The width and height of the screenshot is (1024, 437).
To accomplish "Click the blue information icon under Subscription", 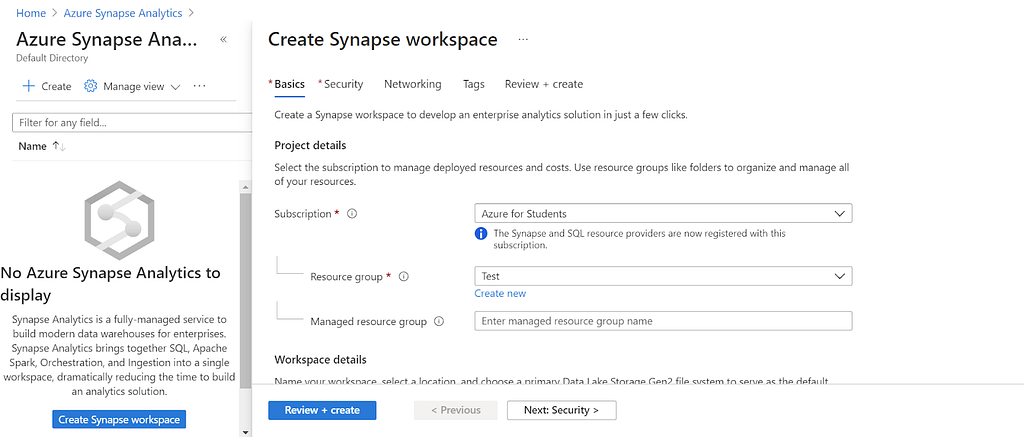I will [481, 233].
